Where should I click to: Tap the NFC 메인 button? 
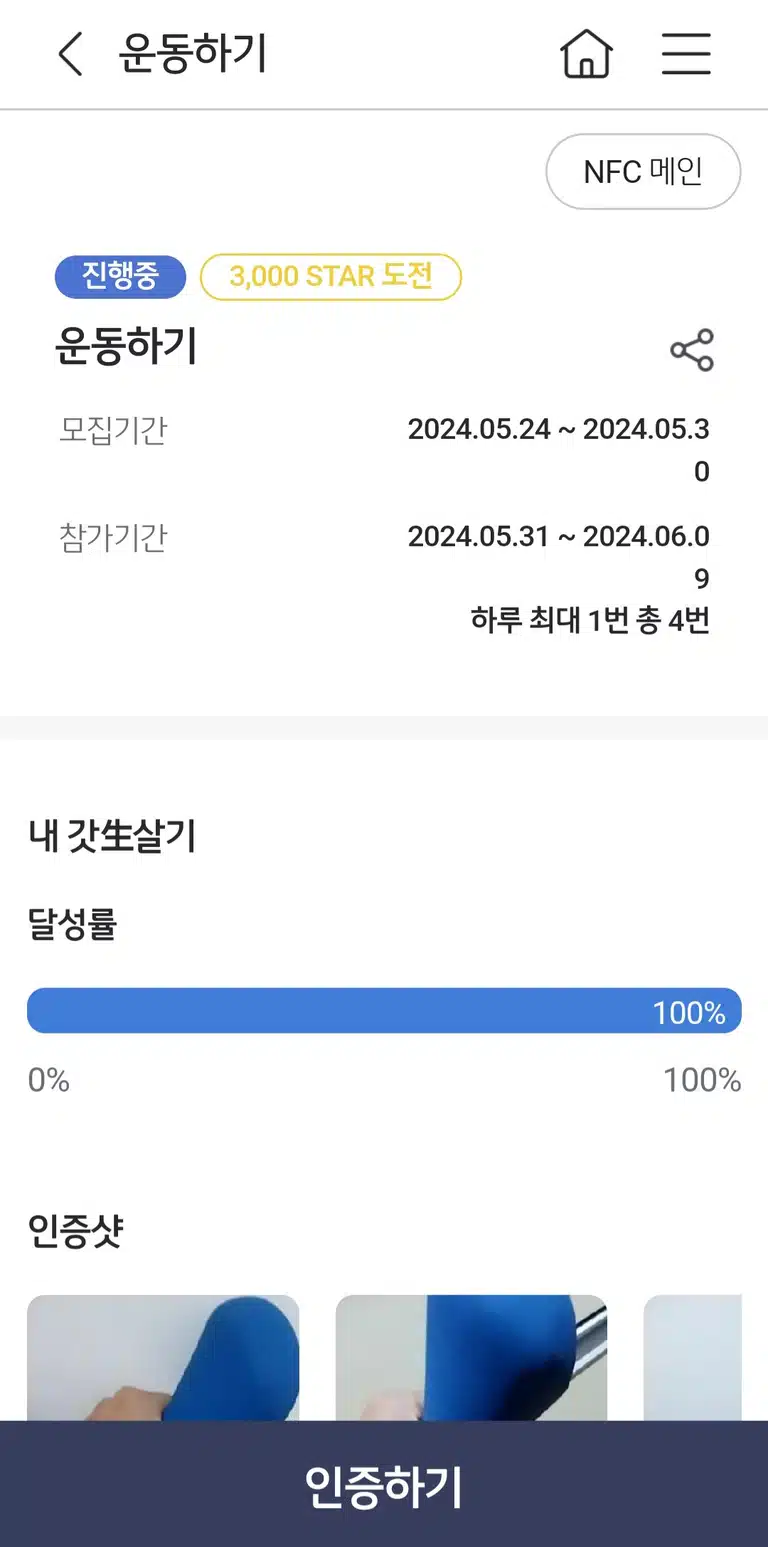[x=643, y=172]
